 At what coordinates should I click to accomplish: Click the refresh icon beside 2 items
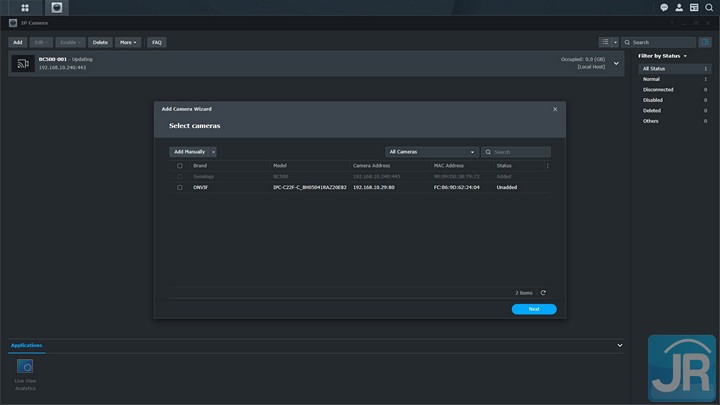coord(543,293)
